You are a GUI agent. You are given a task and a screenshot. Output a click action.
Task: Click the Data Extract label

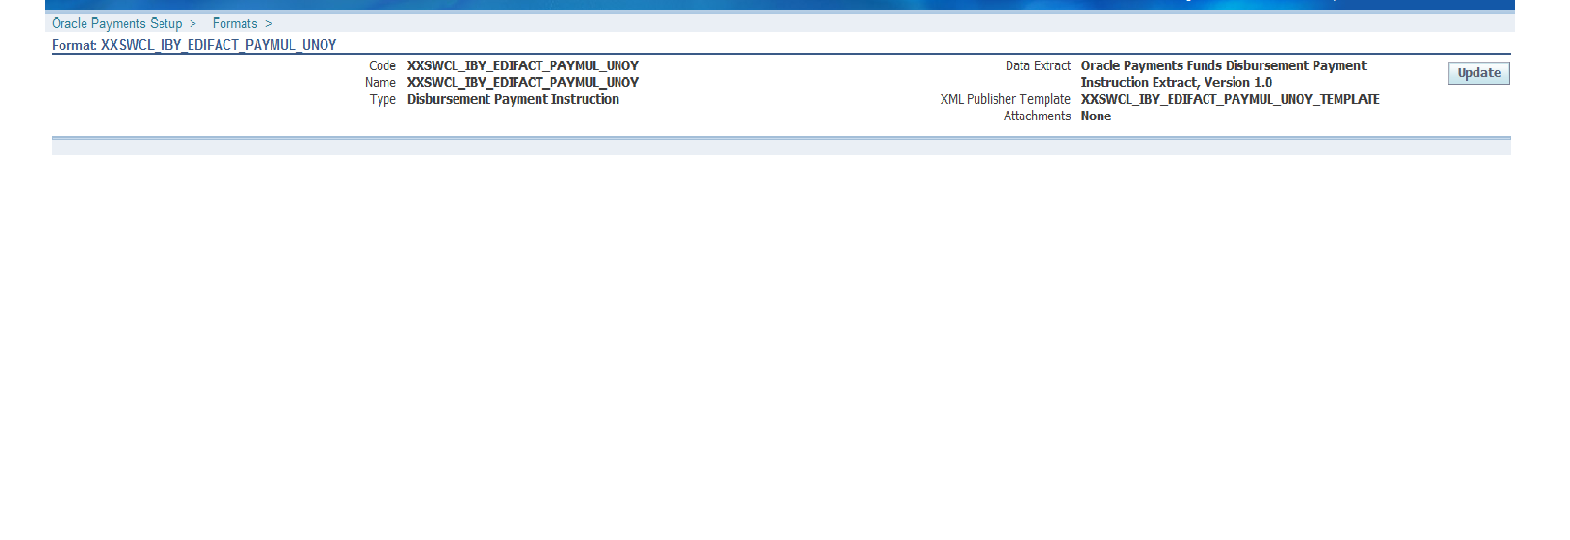click(1038, 66)
